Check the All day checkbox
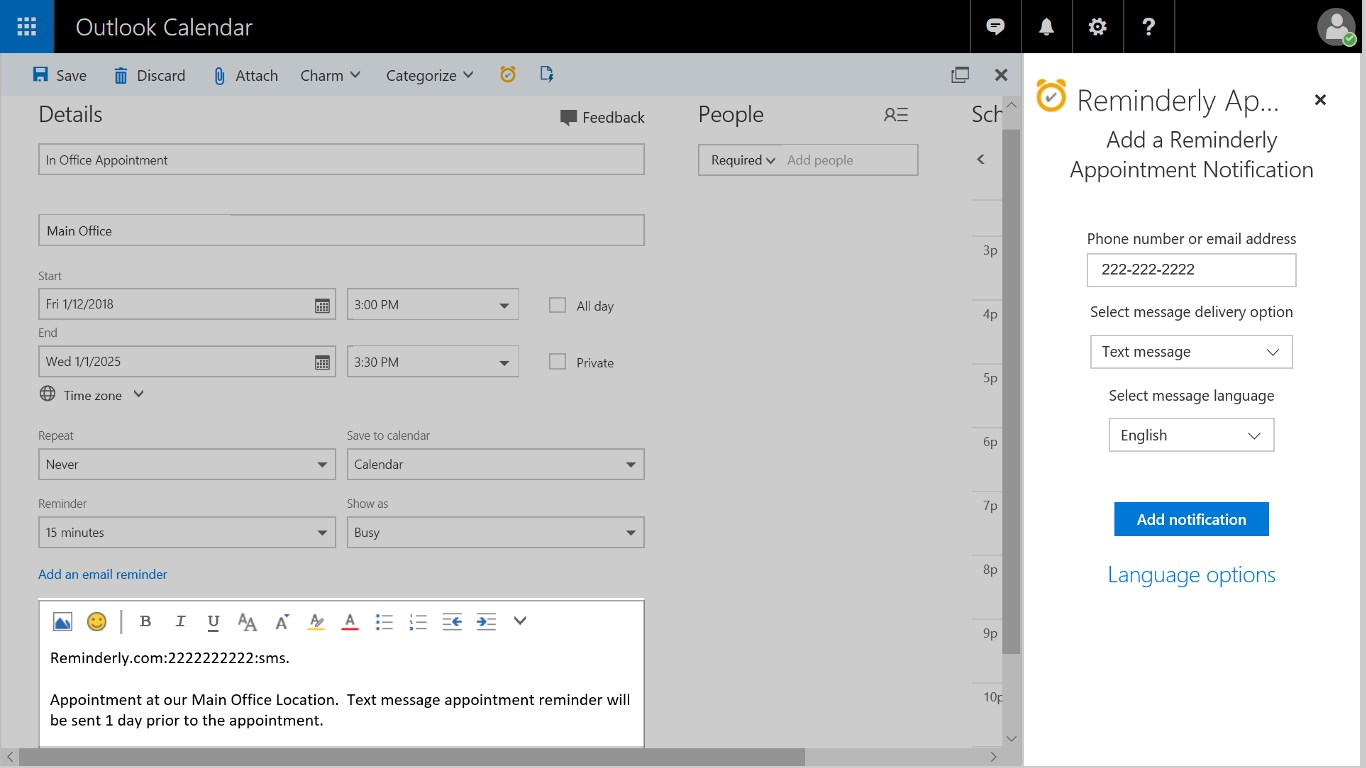The height and width of the screenshot is (768, 1366). point(558,305)
